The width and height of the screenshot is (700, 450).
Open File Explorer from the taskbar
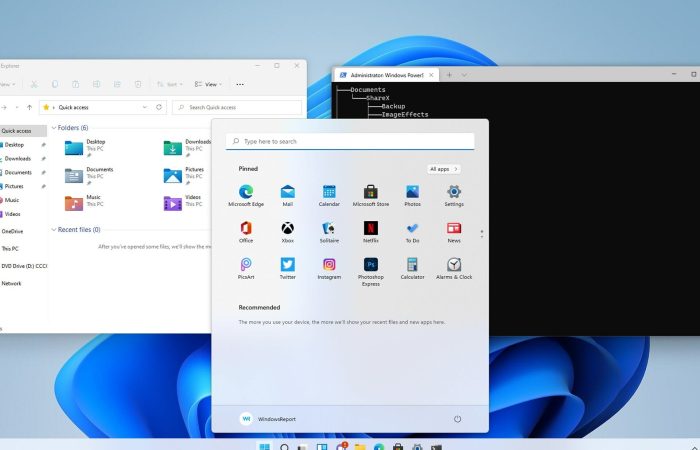pyautogui.click(x=360, y=447)
